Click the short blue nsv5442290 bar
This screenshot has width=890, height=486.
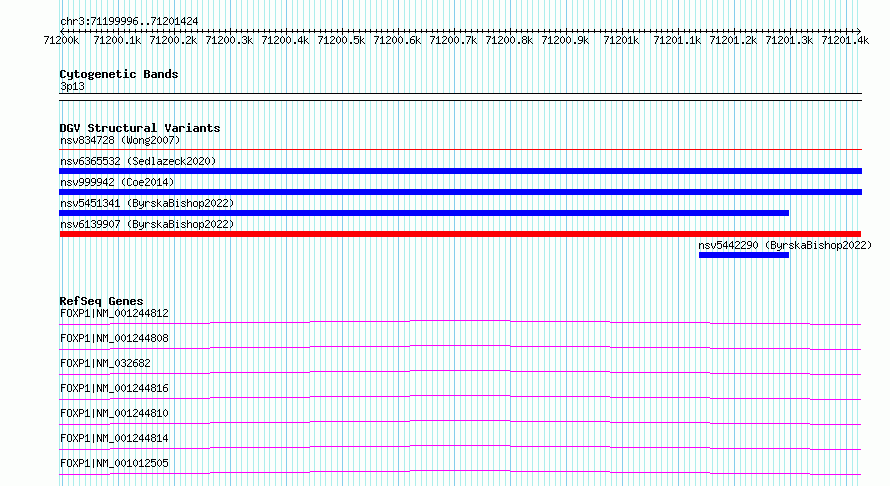coord(744,255)
